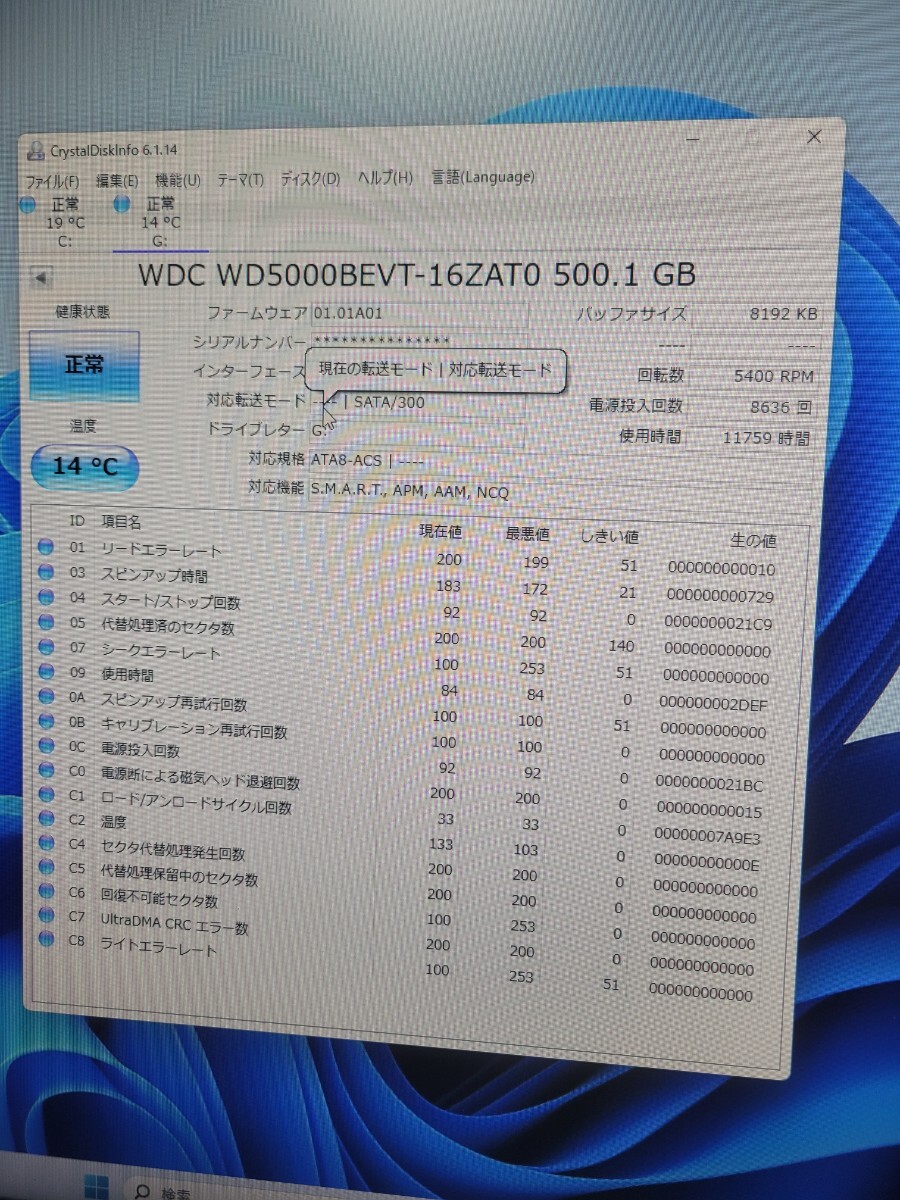The height and width of the screenshot is (1200, 900).
Task: Click the 正常 health status button
Action: click(x=84, y=365)
